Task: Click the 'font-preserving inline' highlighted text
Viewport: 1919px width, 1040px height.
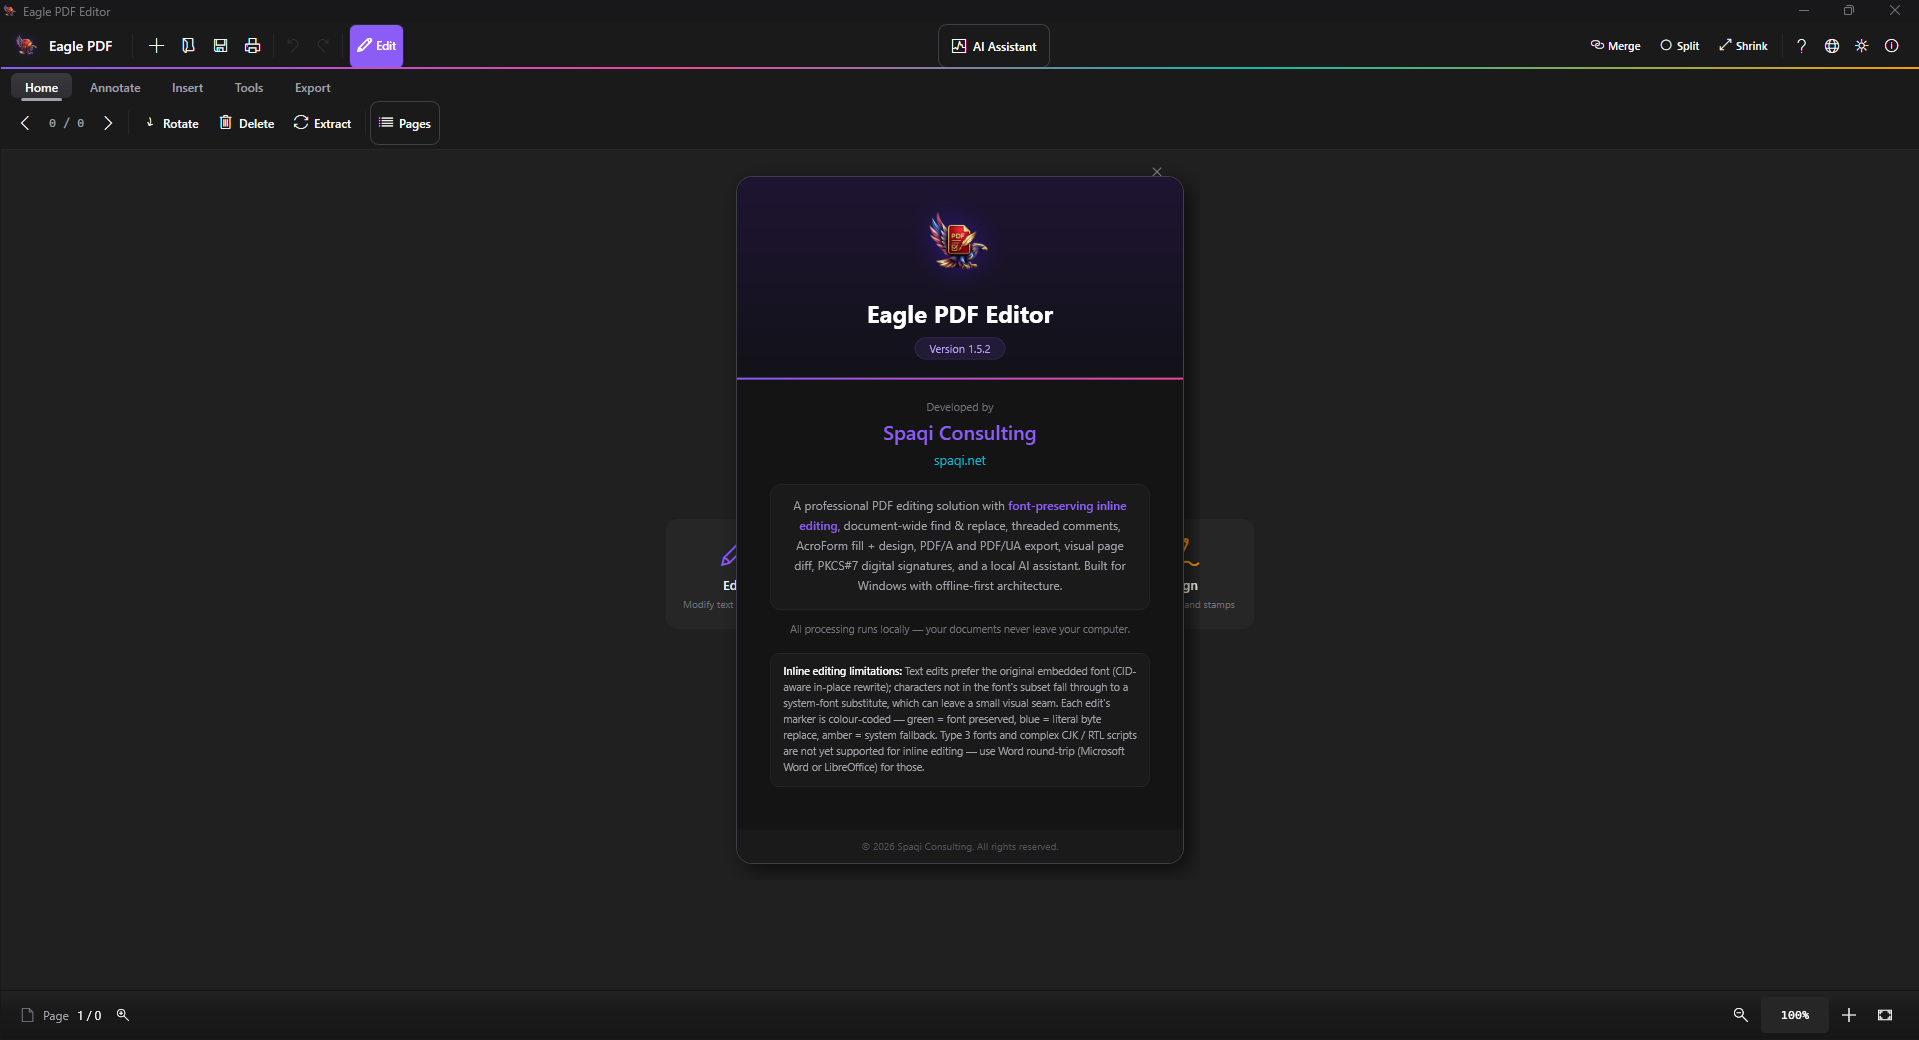Action: (1067, 506)
